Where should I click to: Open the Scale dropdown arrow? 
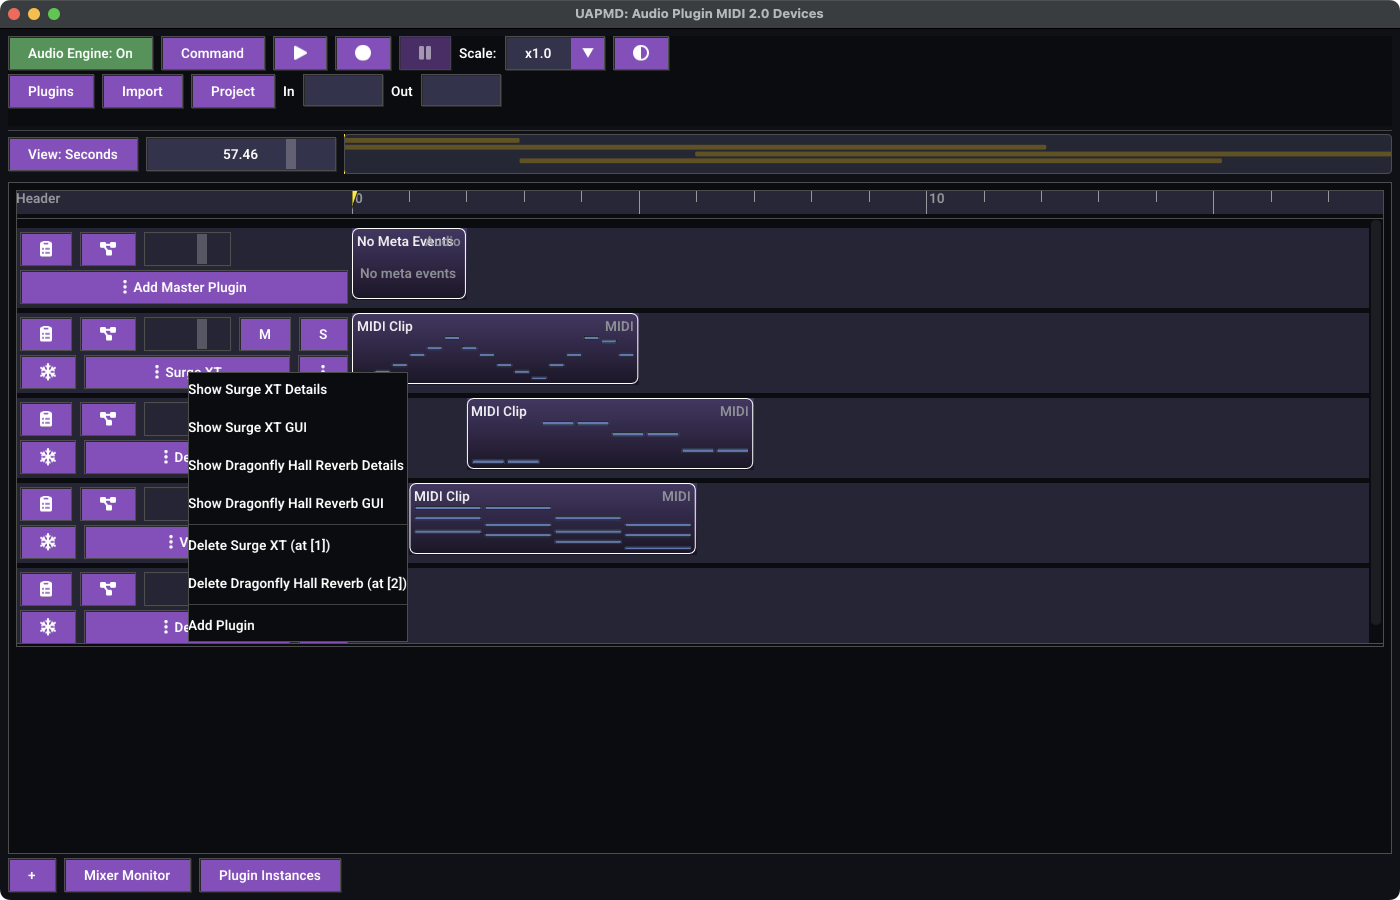coord(588,53)
